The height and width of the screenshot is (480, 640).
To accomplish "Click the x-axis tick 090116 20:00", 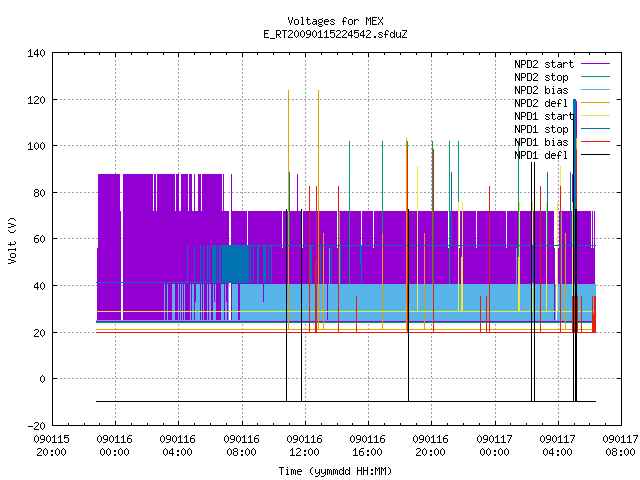I will [431, 446].
